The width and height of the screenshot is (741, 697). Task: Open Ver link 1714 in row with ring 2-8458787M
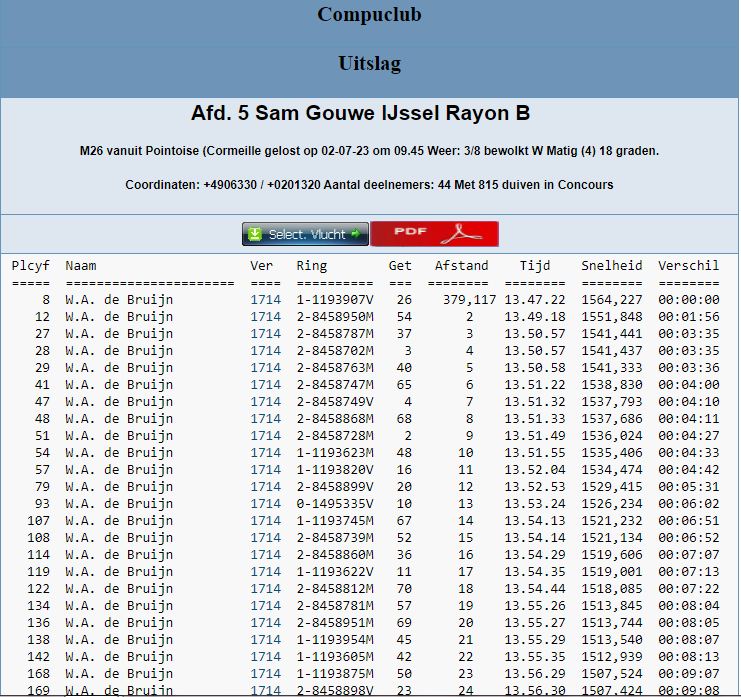[265, 334]
